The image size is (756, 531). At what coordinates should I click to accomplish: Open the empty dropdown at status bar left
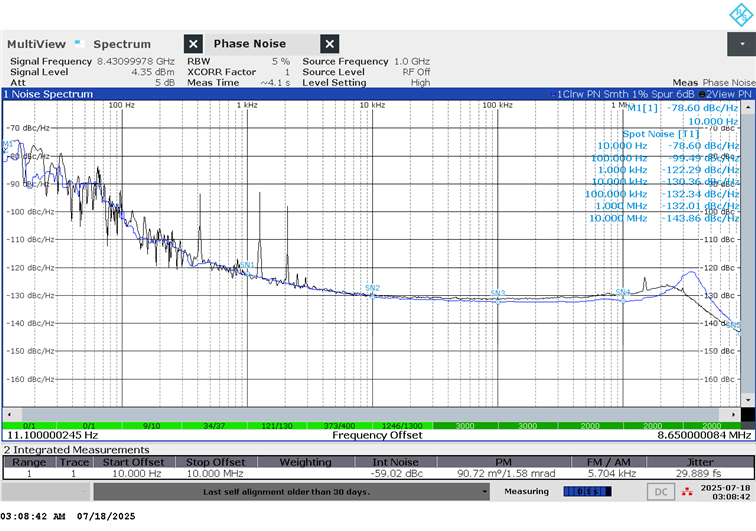(x=46, y=492)
